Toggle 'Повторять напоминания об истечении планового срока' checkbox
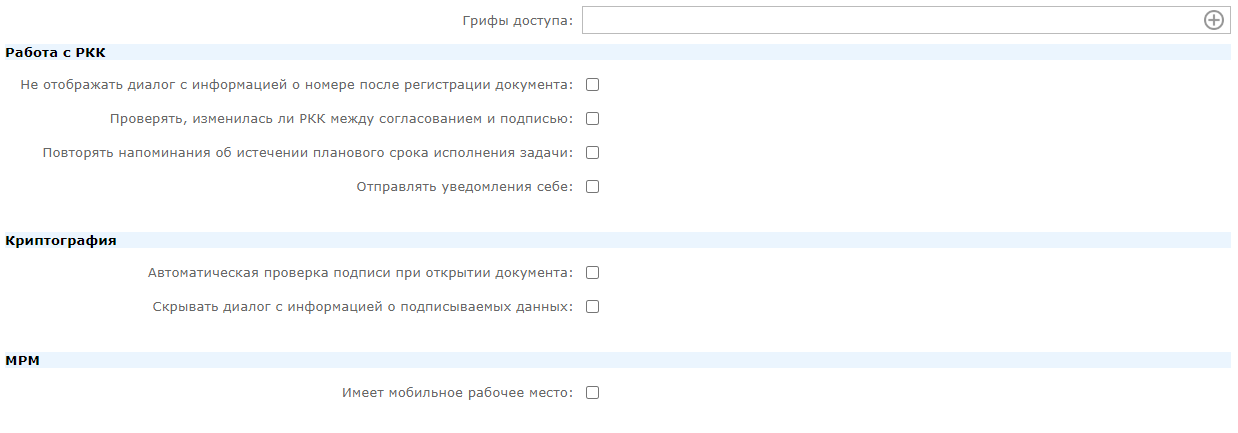The height and width of the screenshot is (433, 1238). pyautogui.click(x=592, y=153)
